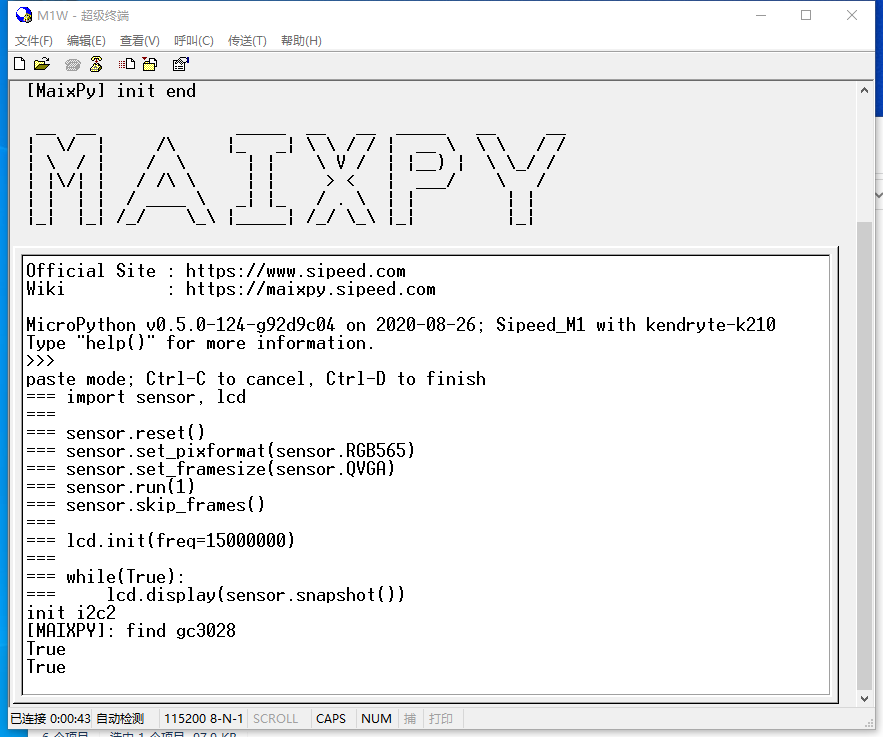Image resolution: width=883 pixels, height=737 pixels.
Task: Open the 帮助(H) menu
Action: [x=301, y=41]
